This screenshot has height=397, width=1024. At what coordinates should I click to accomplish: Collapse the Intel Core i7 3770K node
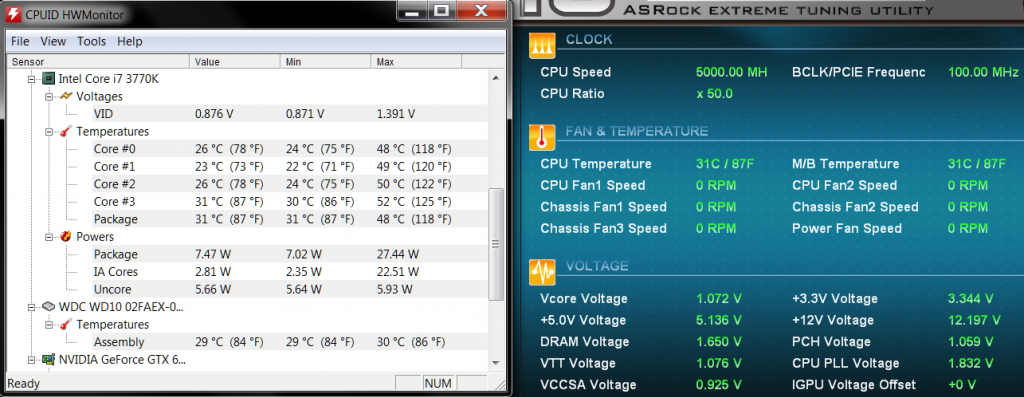(31, 79)
